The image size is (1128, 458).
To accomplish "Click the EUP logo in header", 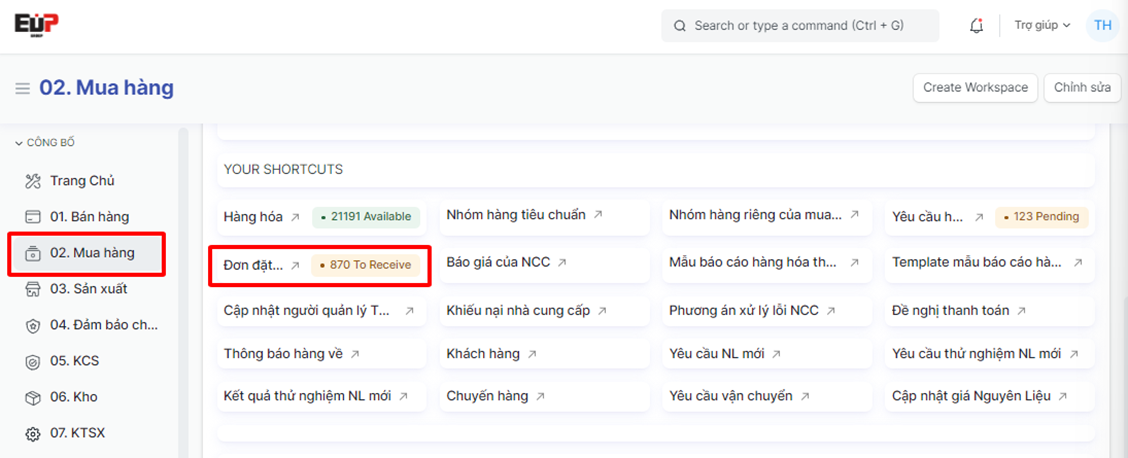I will tap(36, 24).
